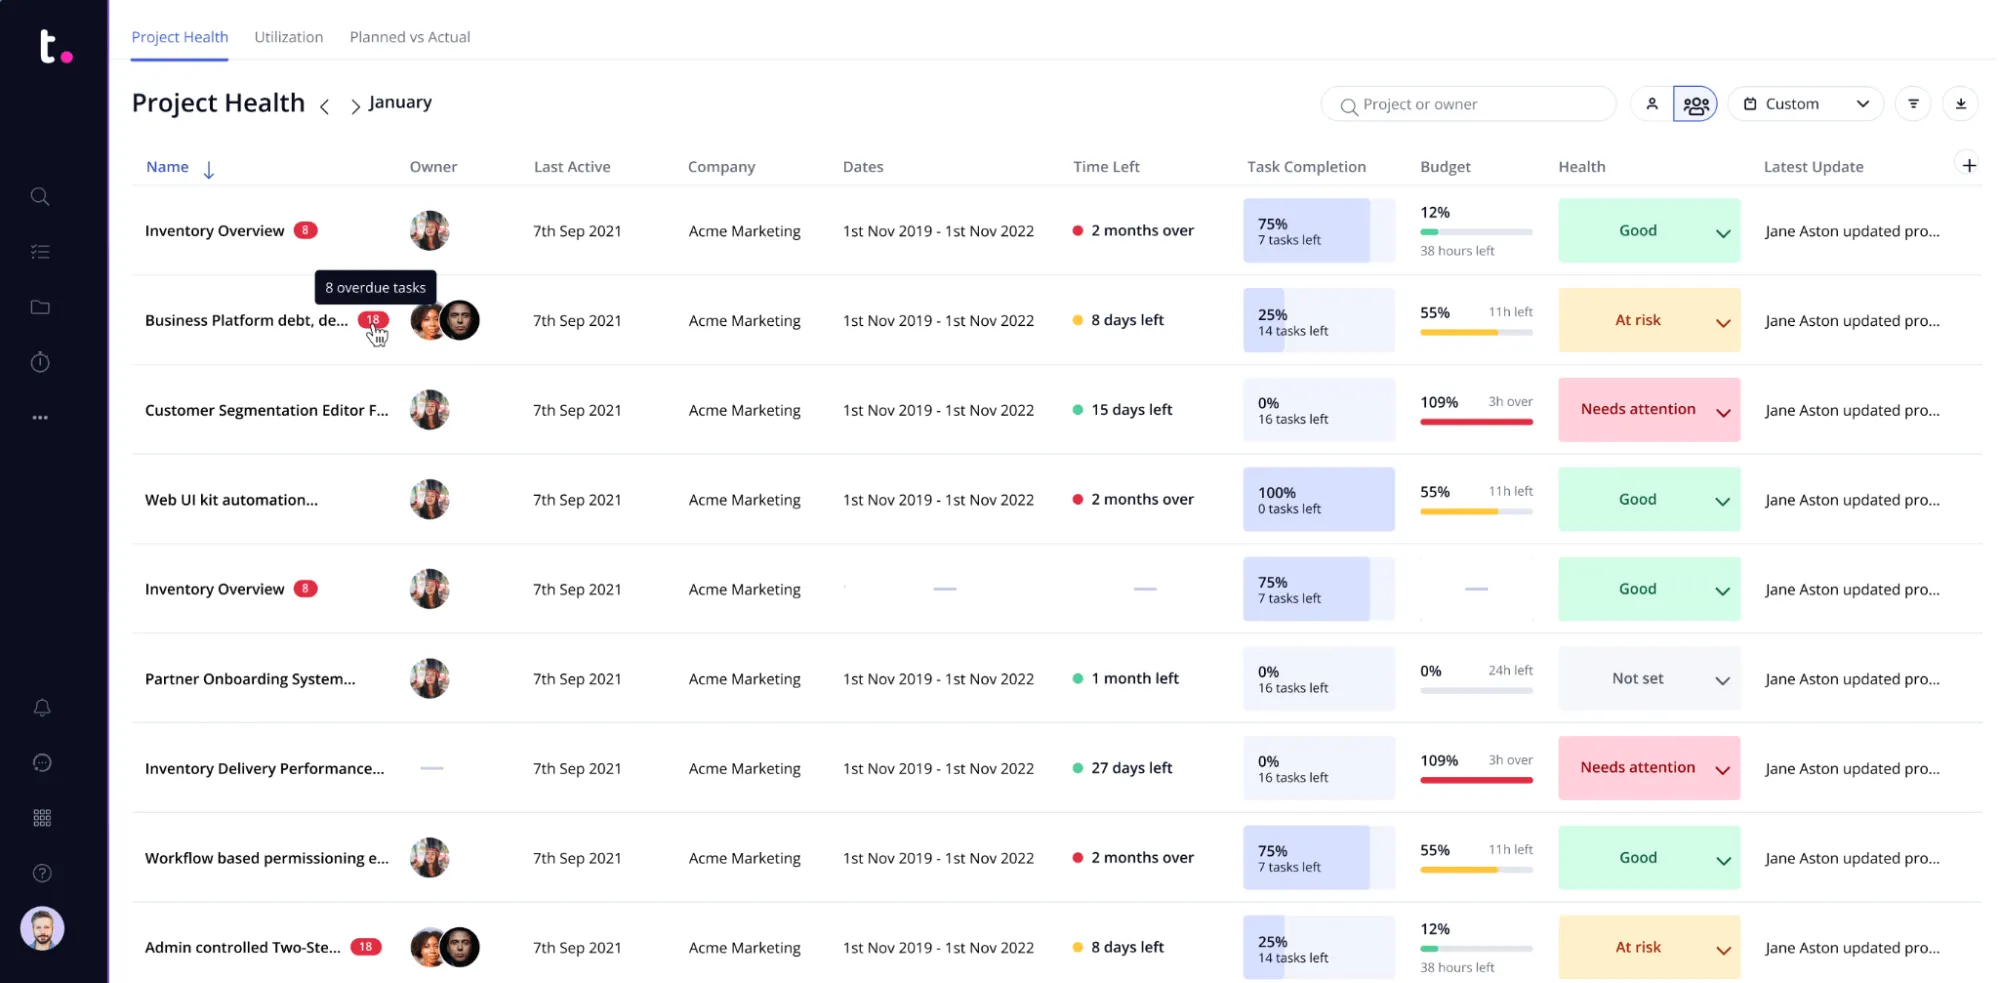Expand the Good health dropdown for Inventory Overview
The height and width of the screenshot is (983, 1999).
1722,231
